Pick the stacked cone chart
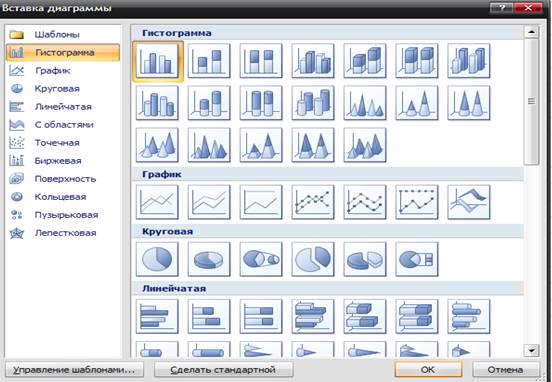This screenshot has width=552, height=382. 417,103
